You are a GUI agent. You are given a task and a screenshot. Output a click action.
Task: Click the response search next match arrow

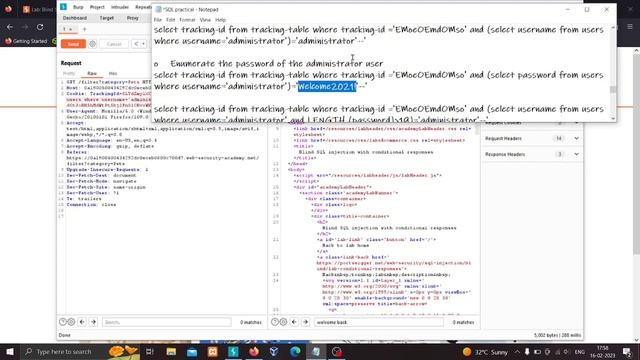point(305,322)
